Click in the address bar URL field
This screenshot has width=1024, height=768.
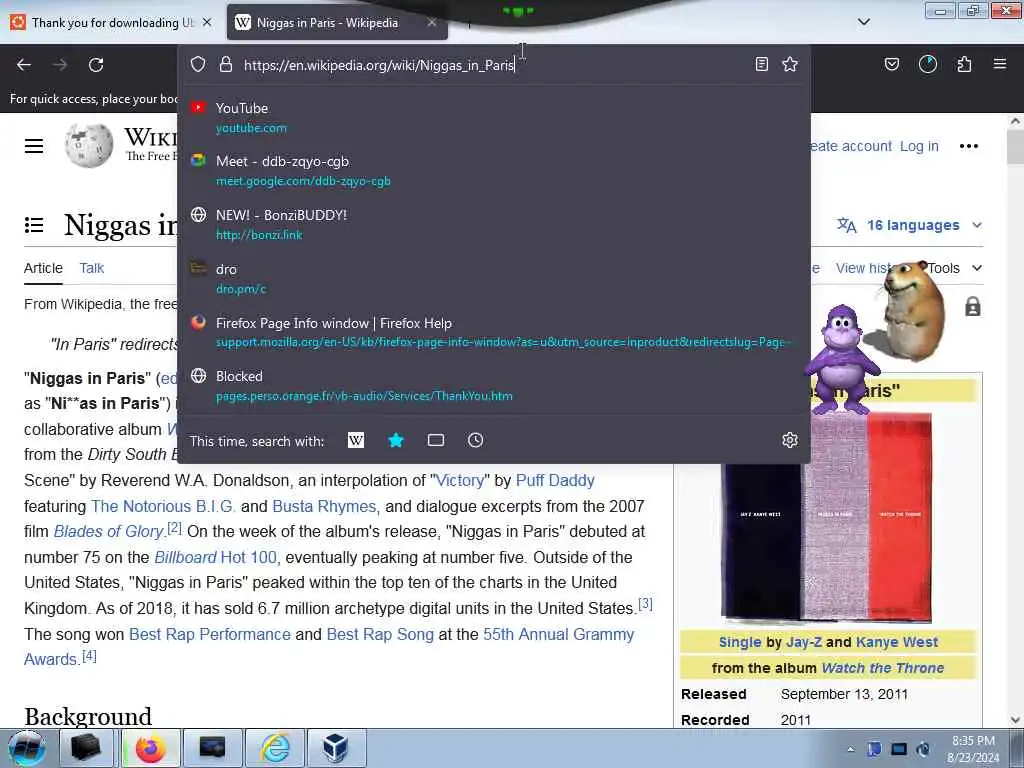point(494,65)
